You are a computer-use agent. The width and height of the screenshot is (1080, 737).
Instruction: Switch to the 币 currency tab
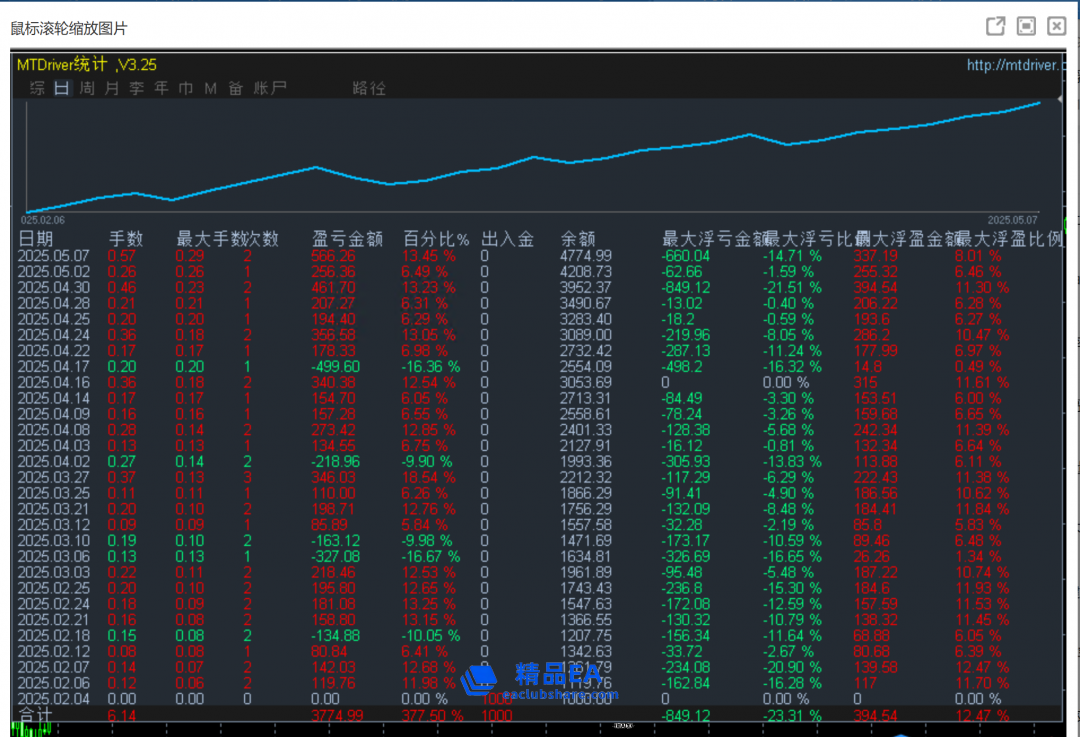point(186,89)
